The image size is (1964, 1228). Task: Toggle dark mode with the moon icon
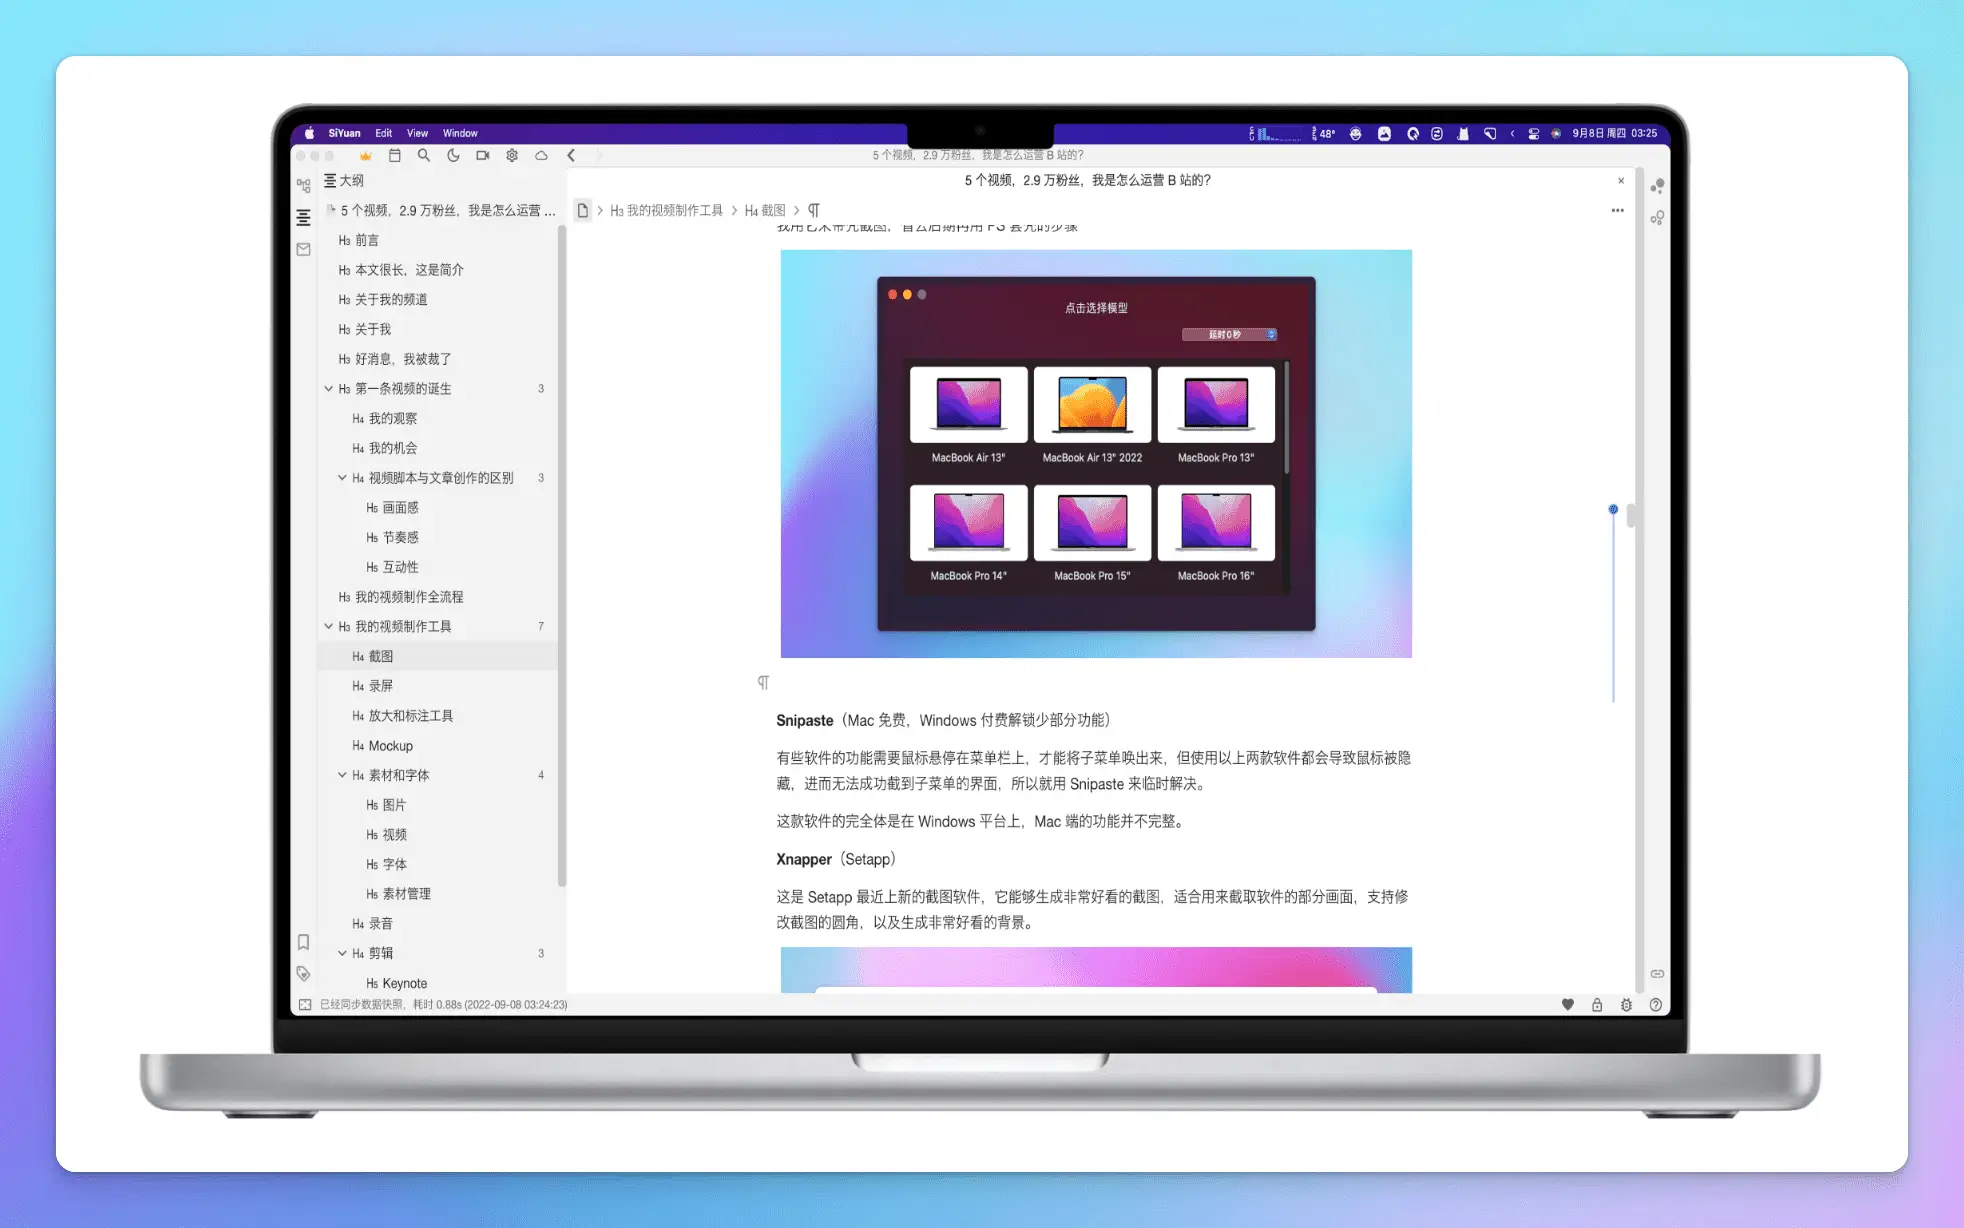click(x=453, y=156)
